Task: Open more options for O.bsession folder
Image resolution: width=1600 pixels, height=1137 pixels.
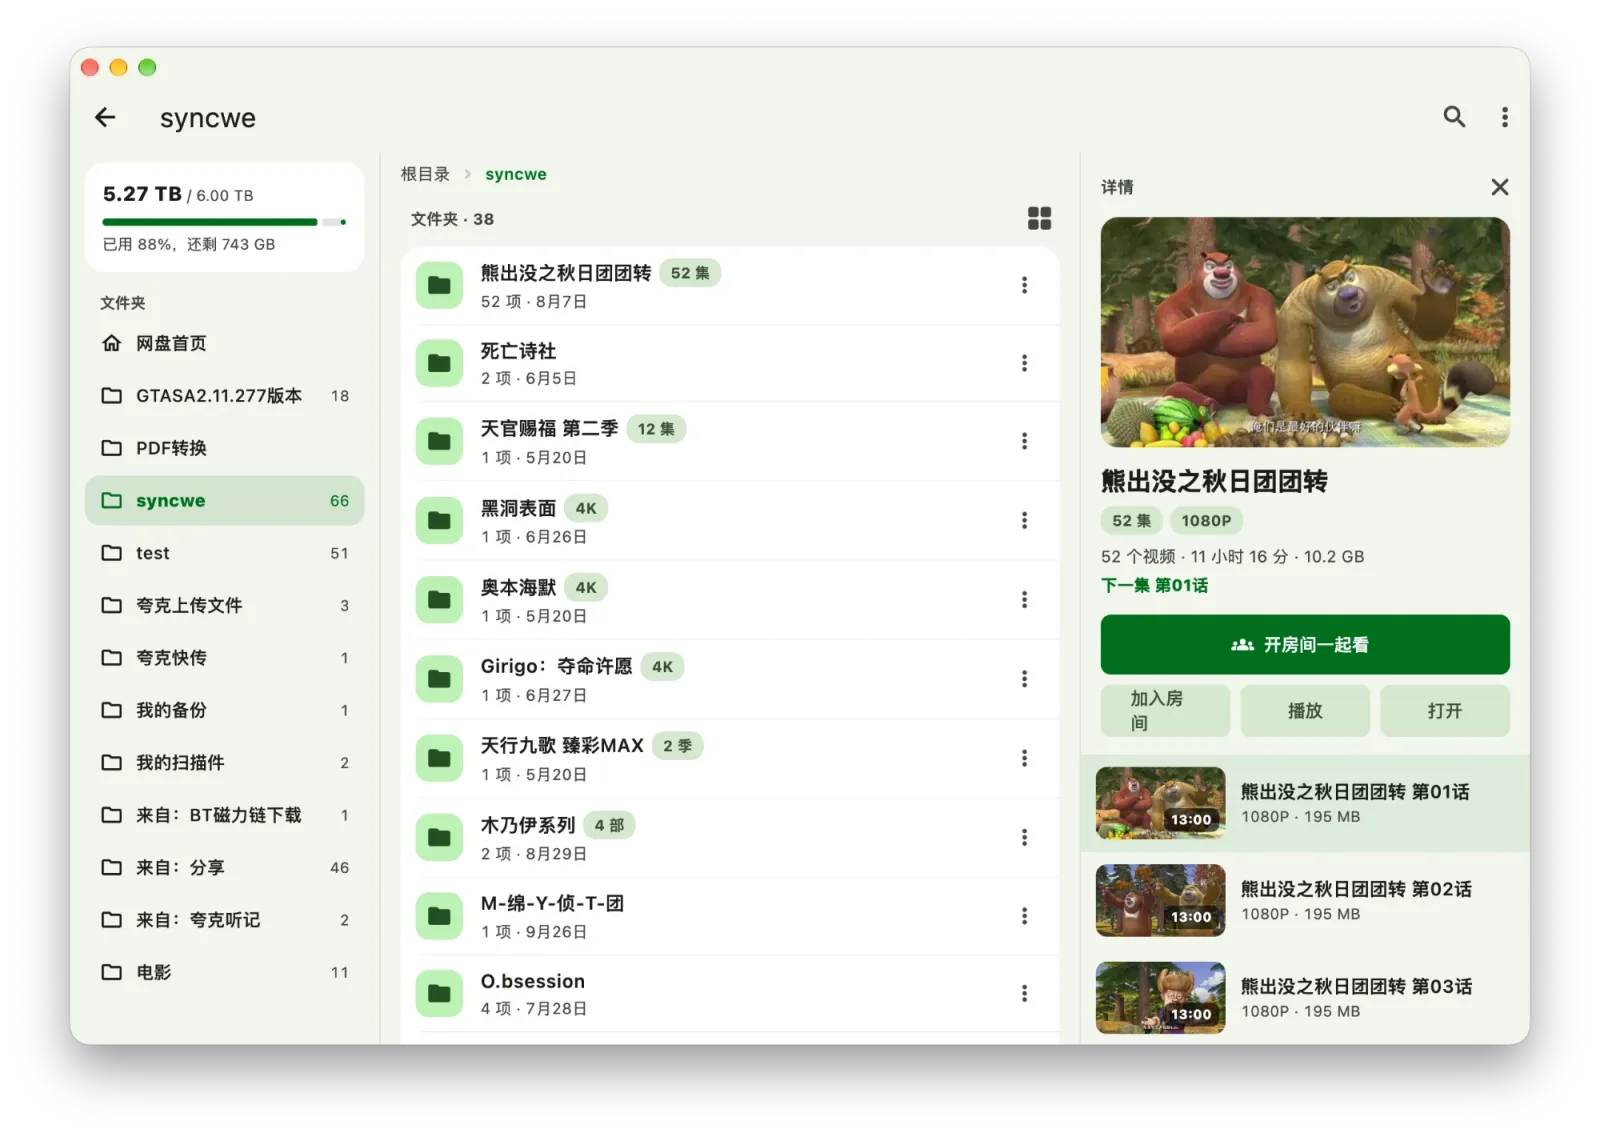Action: (x=1024, y=993)
